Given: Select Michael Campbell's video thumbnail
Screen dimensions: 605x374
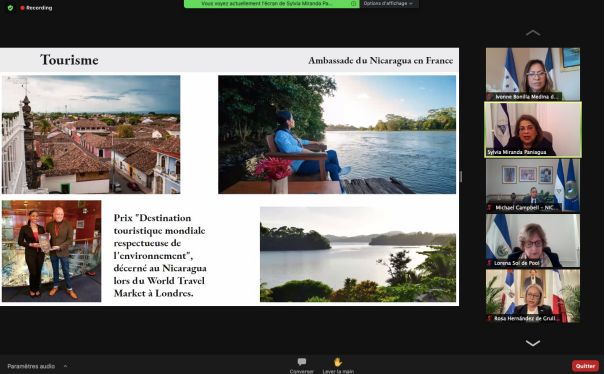Looking at the screenshot, I should click(x=533, y=185).
